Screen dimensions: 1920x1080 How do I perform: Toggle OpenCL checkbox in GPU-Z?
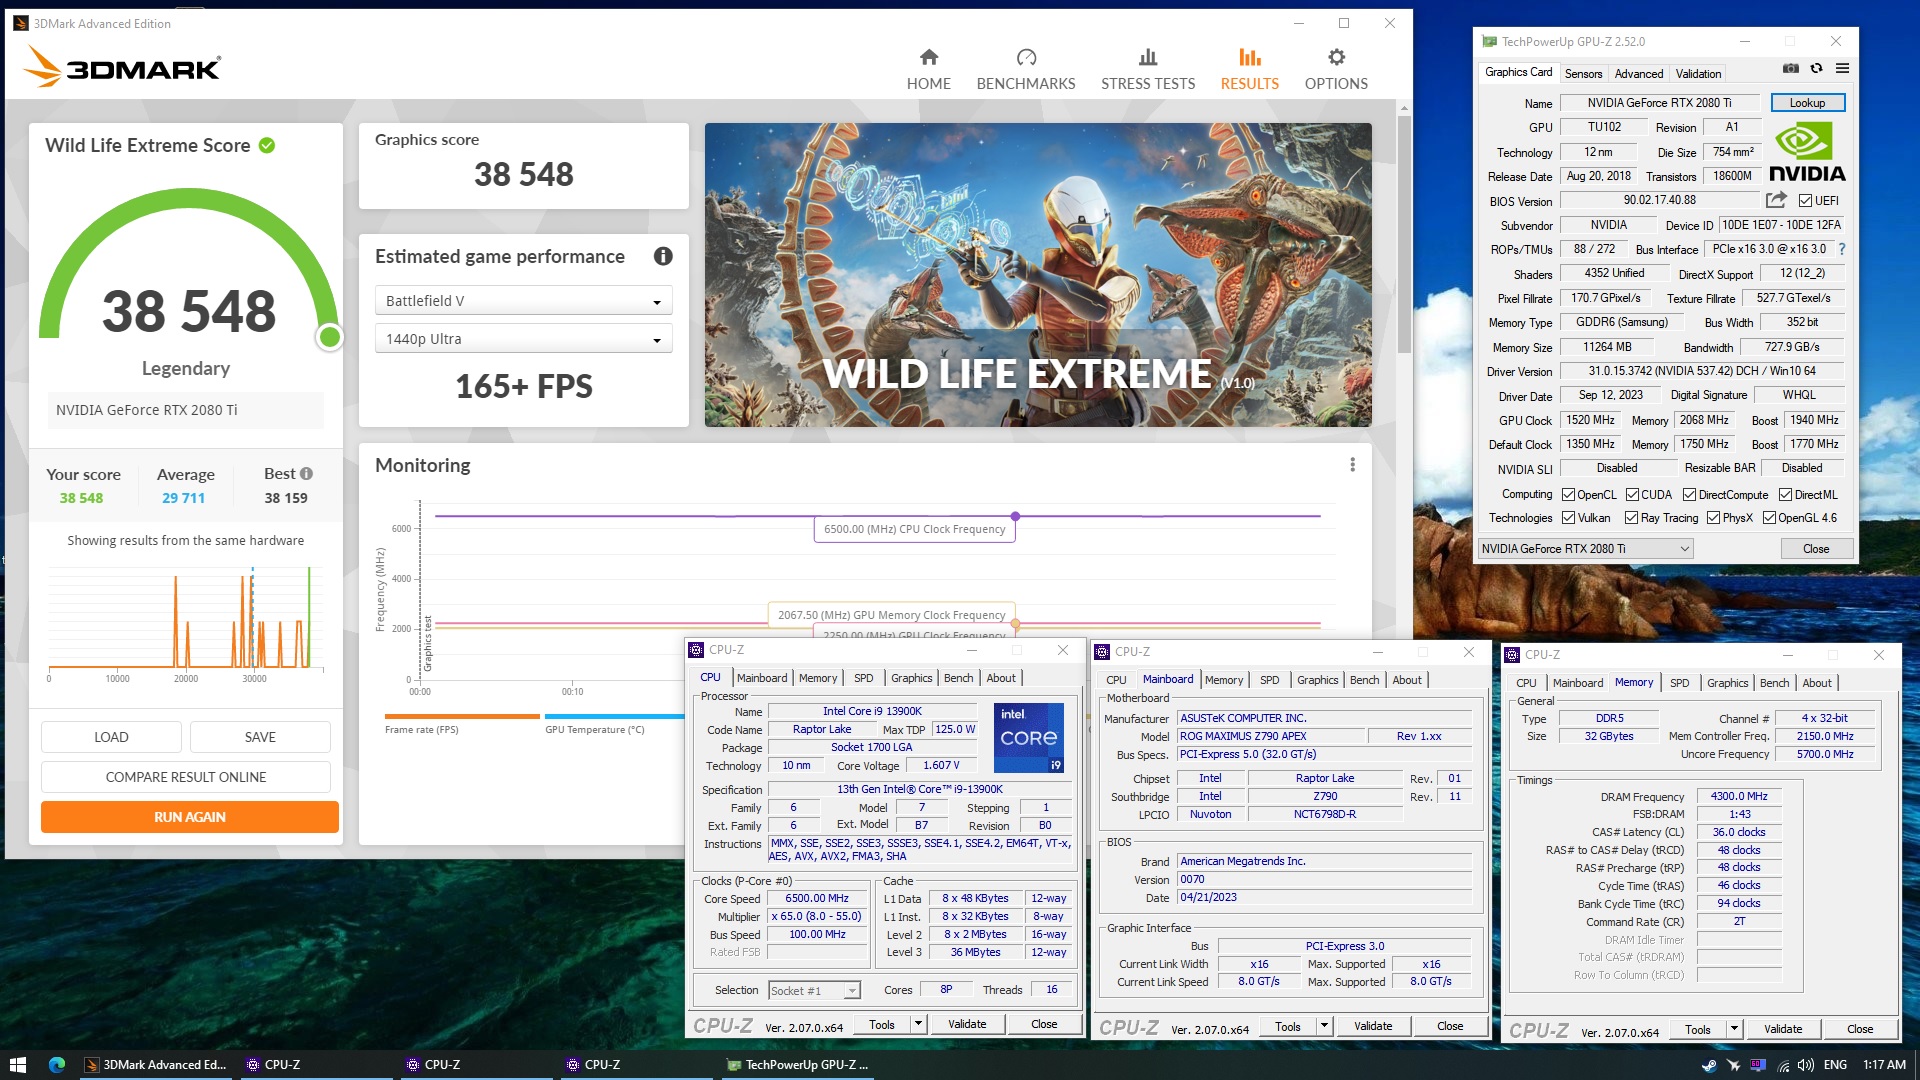click(x=1569, y=495)
